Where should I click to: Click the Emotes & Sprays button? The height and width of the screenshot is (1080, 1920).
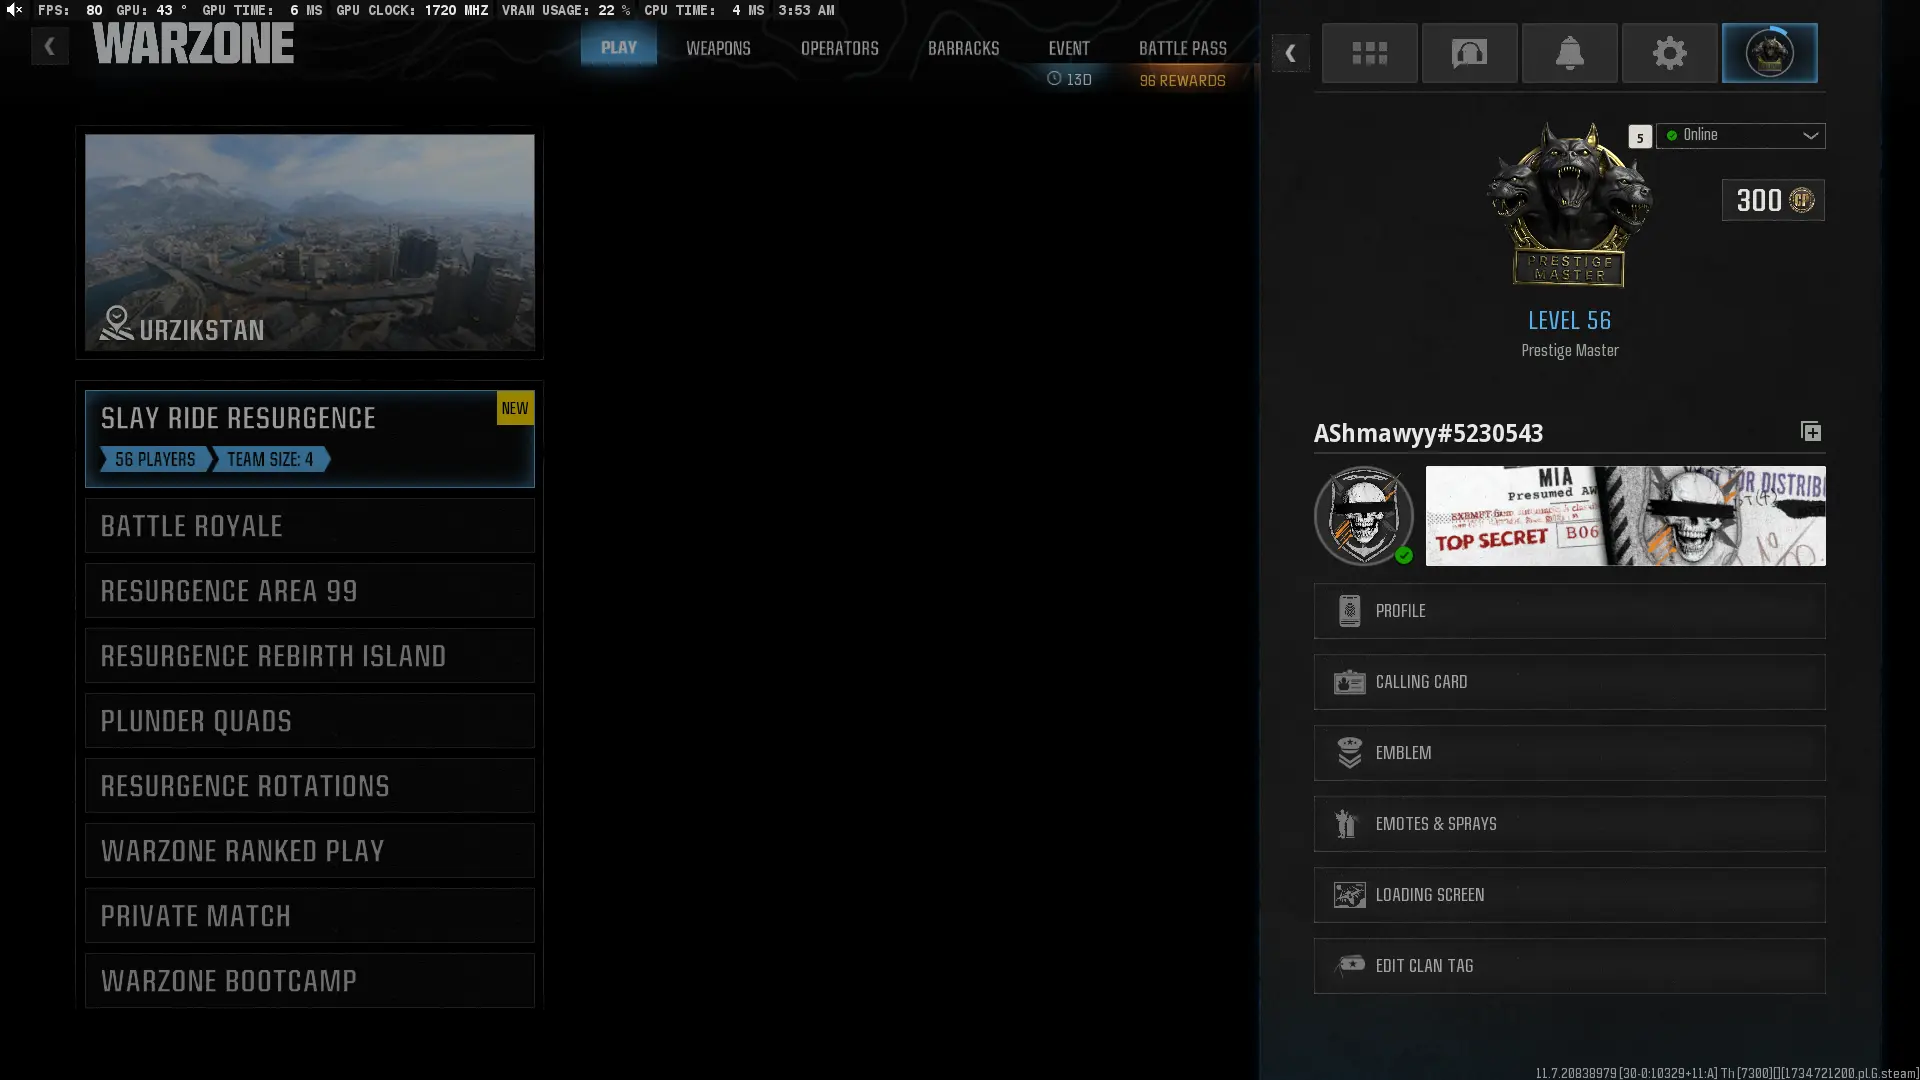pos(1569,824)
